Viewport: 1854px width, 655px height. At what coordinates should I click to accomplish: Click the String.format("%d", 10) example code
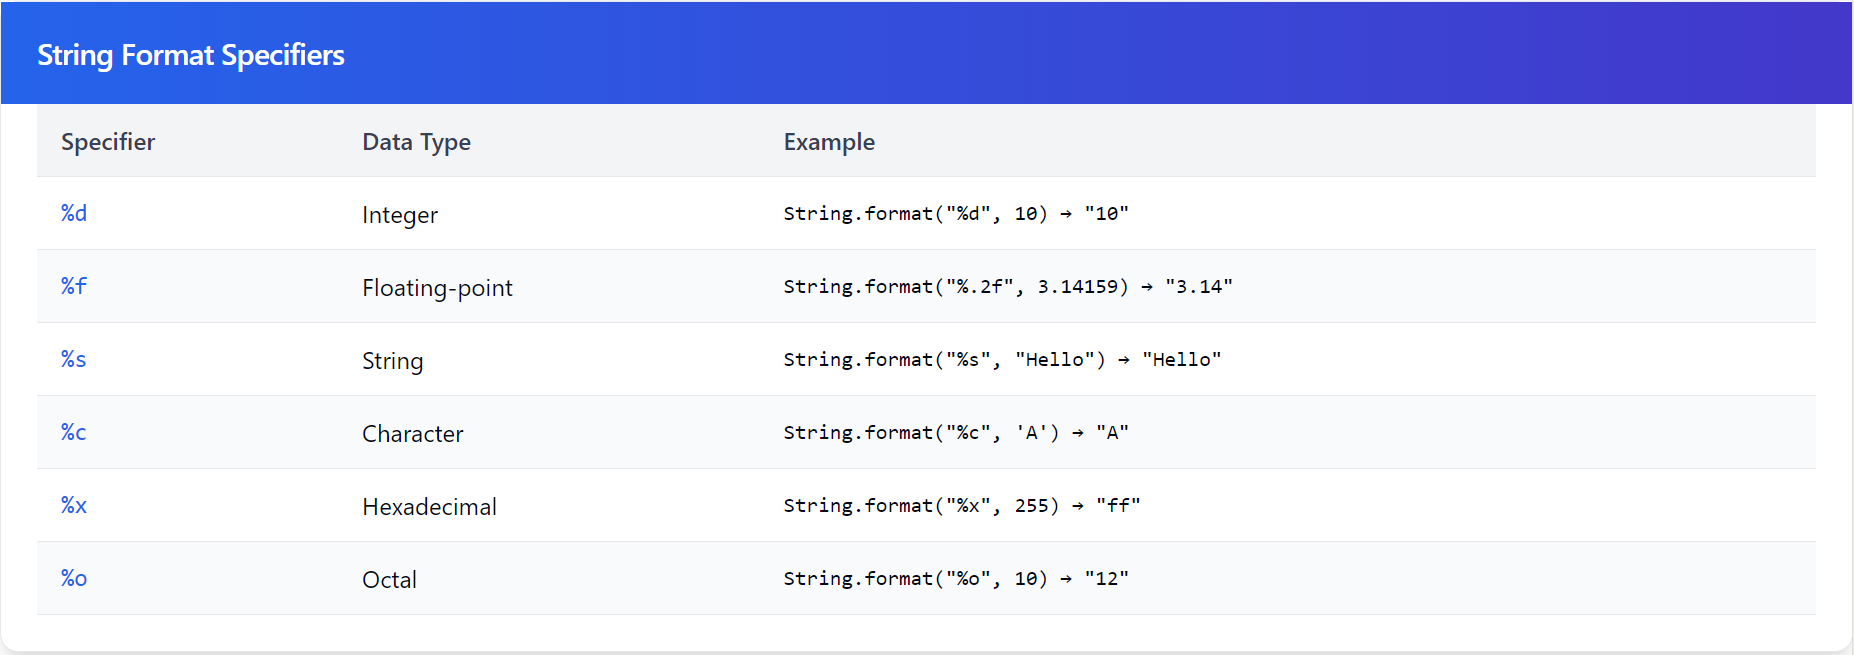pos(955,213)
